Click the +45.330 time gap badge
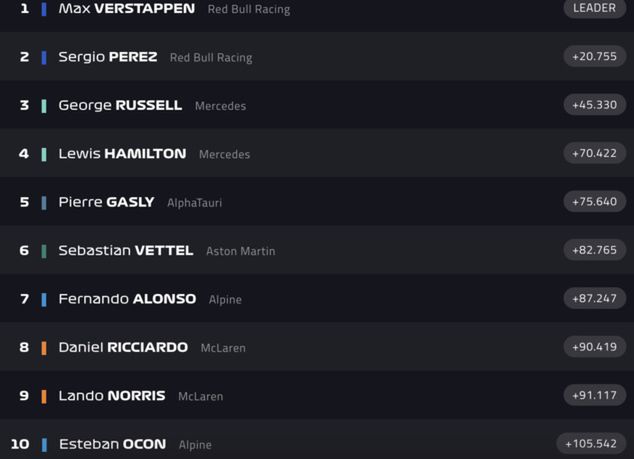The height and width of the screenshot is (459, 634). 594,105
